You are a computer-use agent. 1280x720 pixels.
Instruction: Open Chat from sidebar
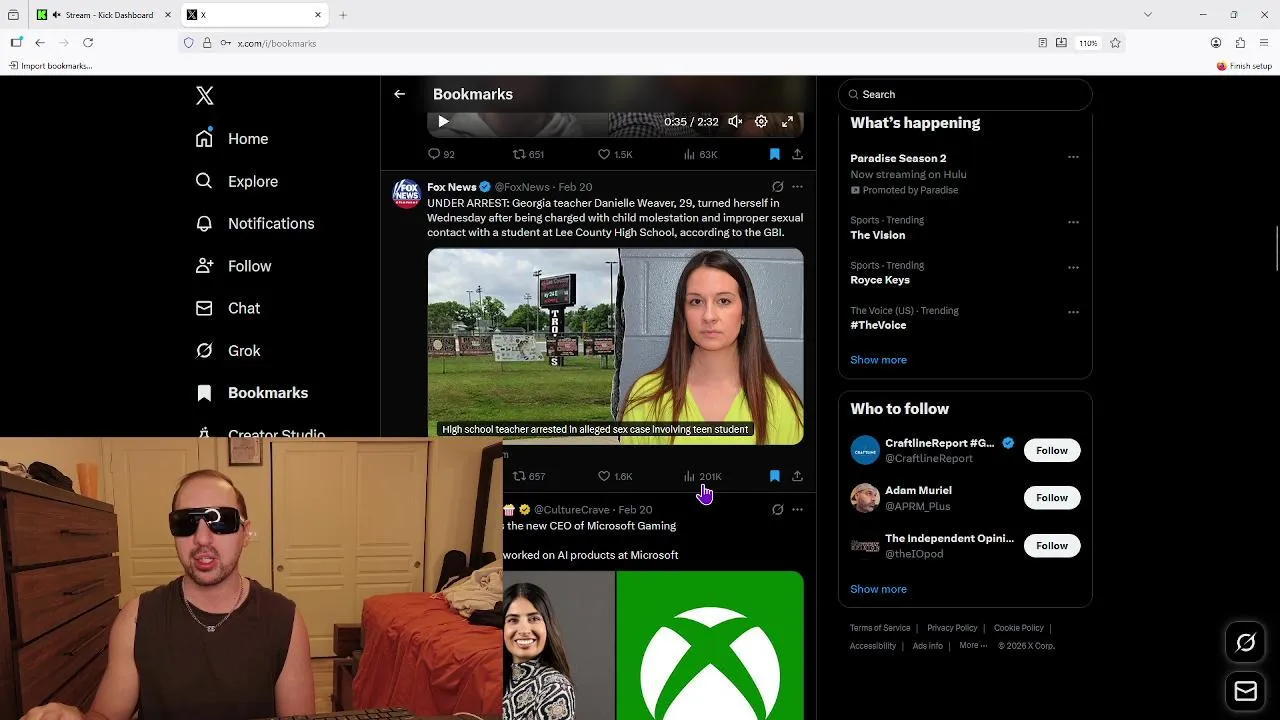[228, 308]
